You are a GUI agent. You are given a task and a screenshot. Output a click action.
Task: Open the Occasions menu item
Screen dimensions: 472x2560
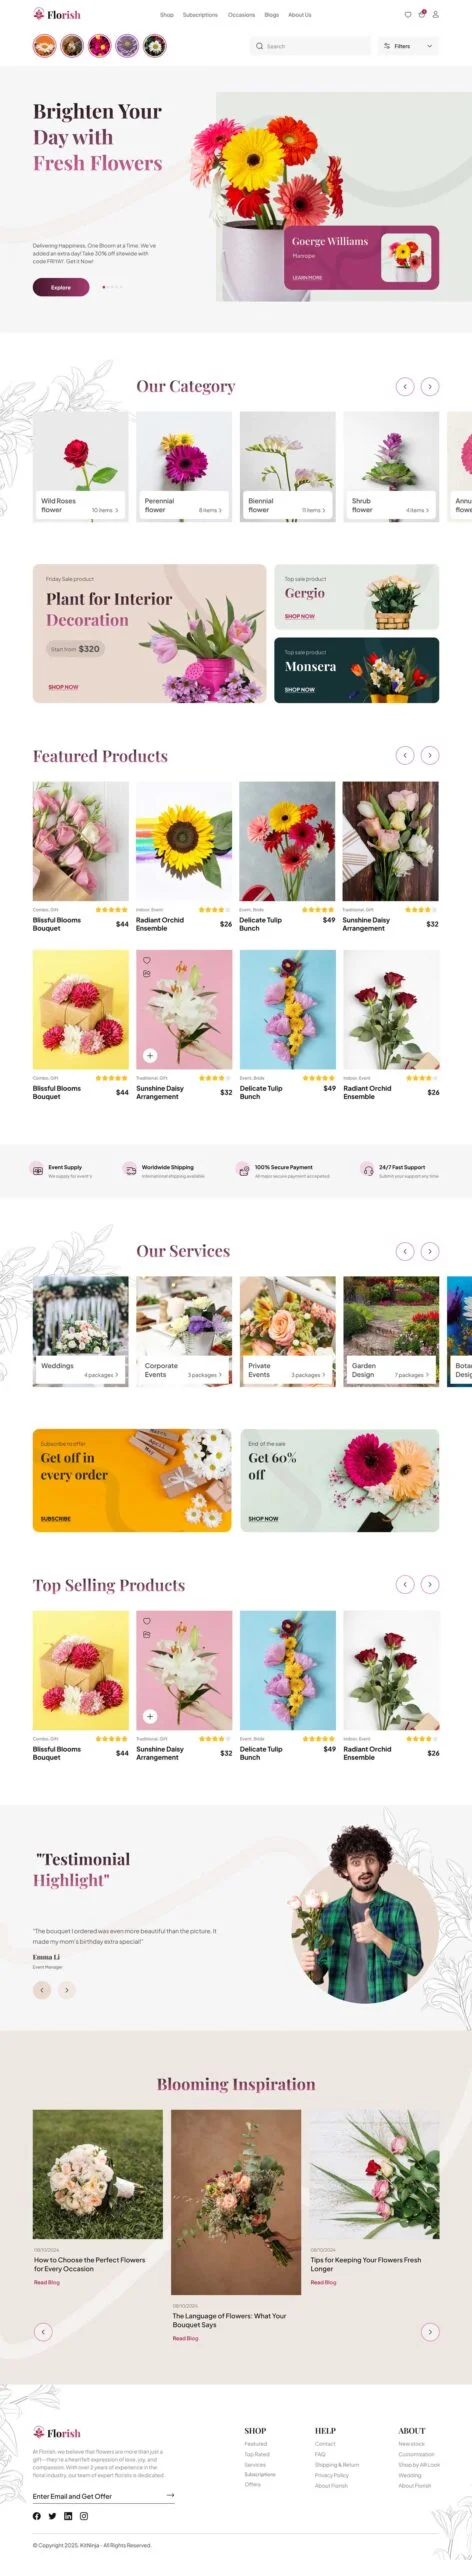tap(241, 15)
